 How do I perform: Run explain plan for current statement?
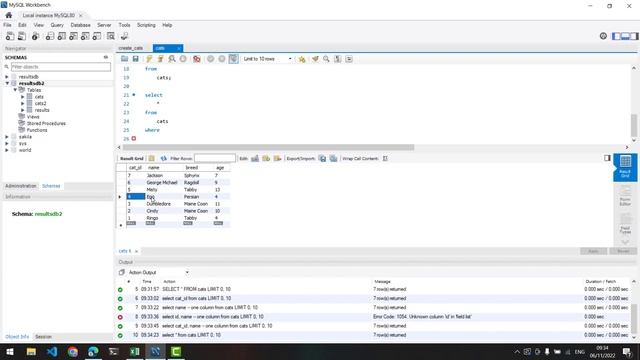coord(172,59)
